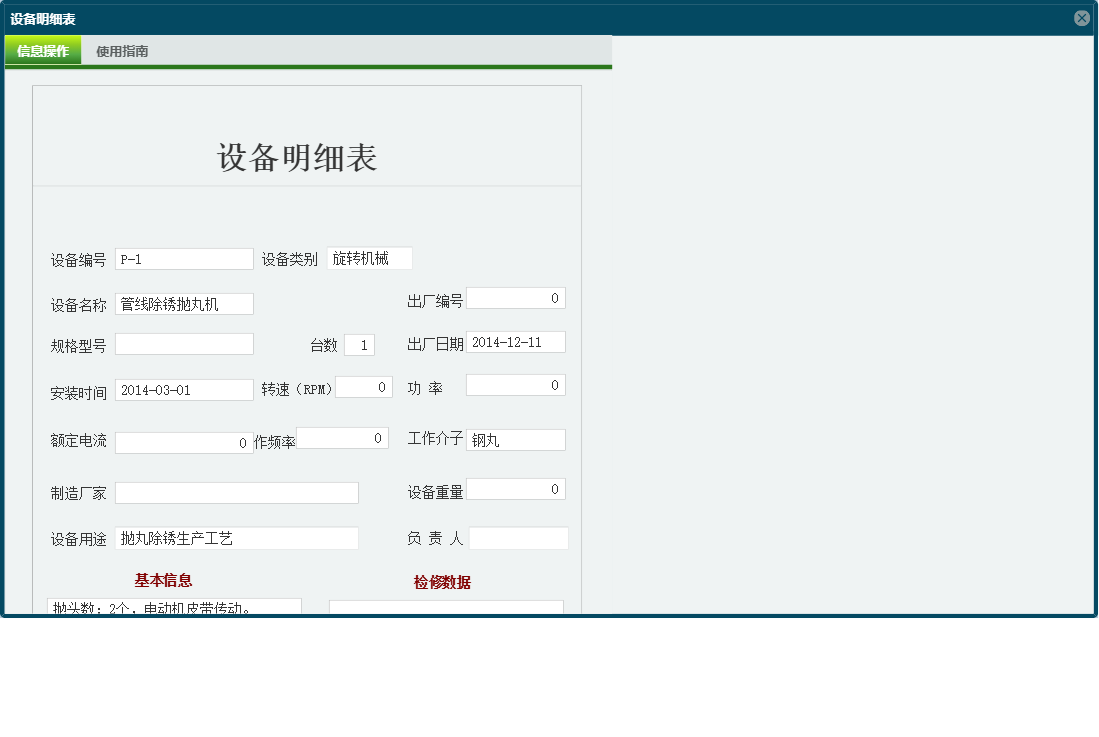
Task: Click the 设备用途 field with 抛丸除锈生产工艺
Action: 237,538
